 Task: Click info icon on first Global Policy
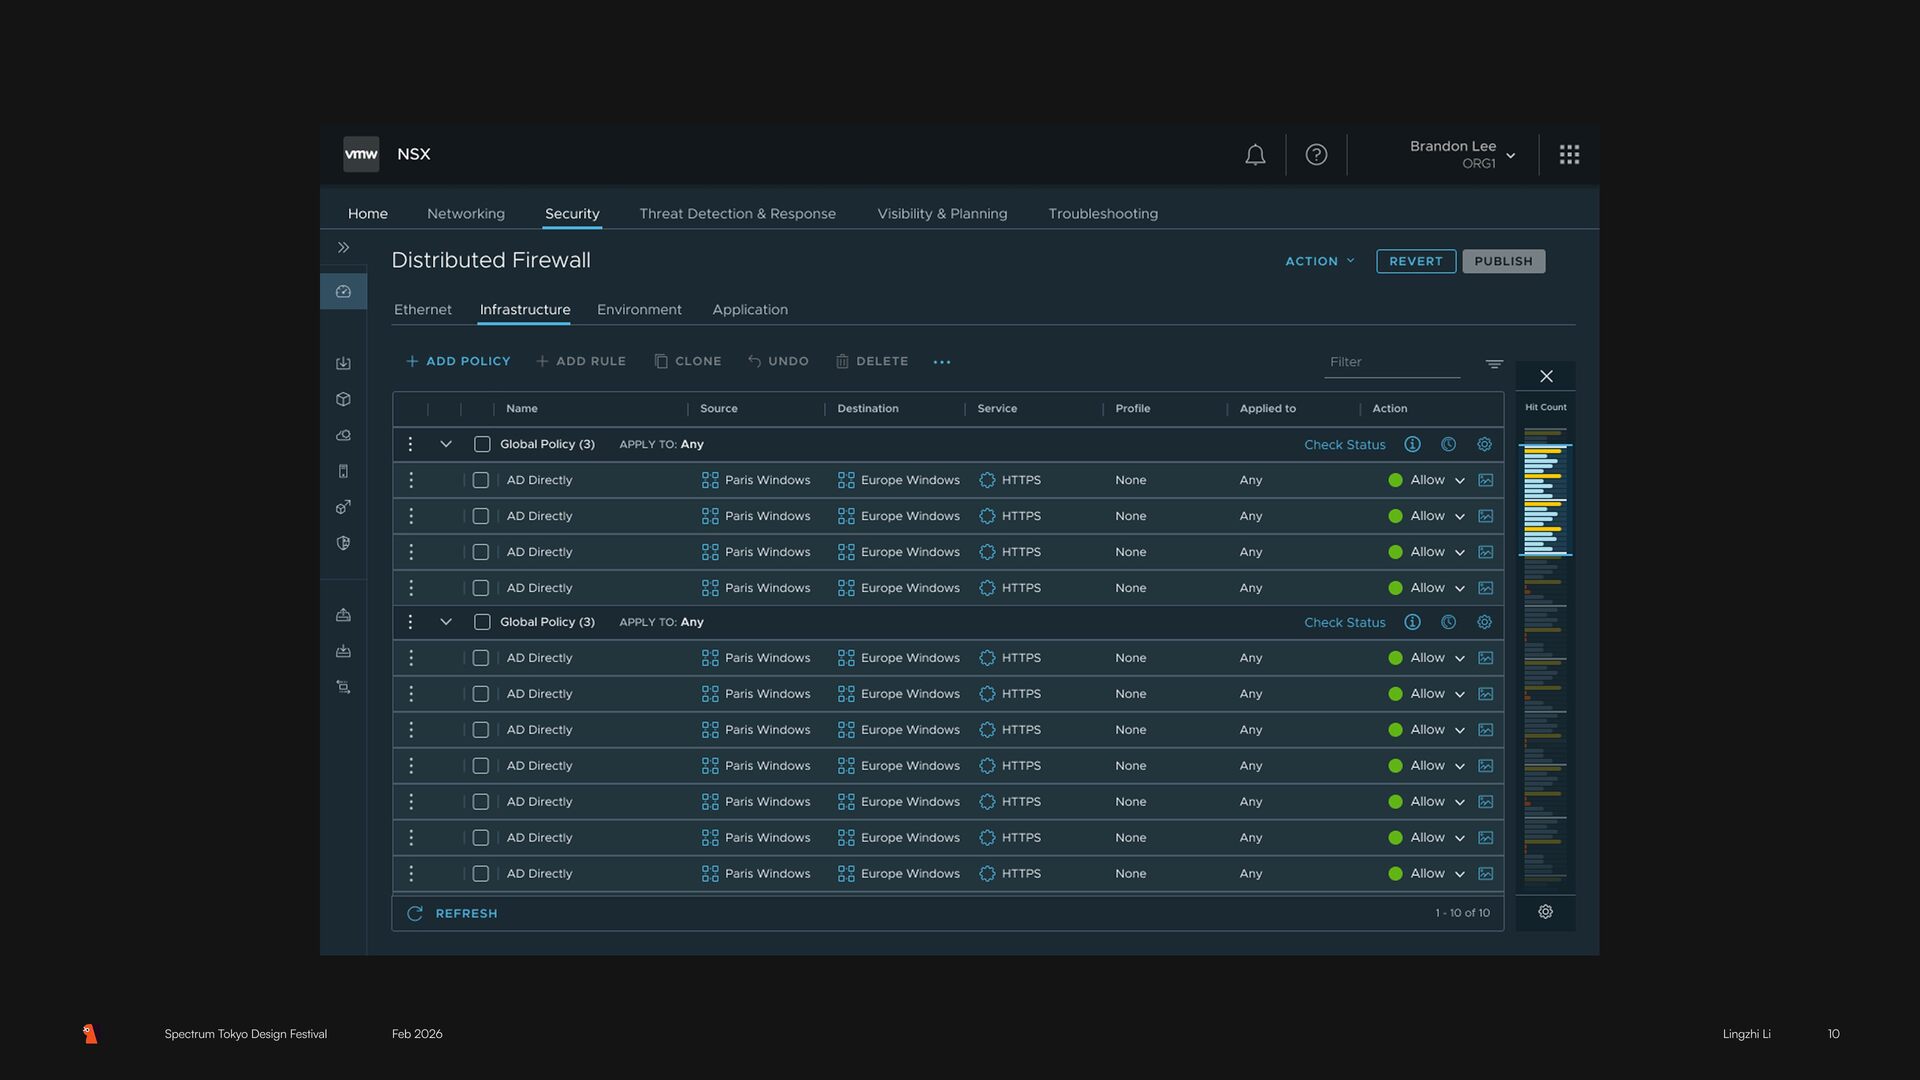(1412, 444)
